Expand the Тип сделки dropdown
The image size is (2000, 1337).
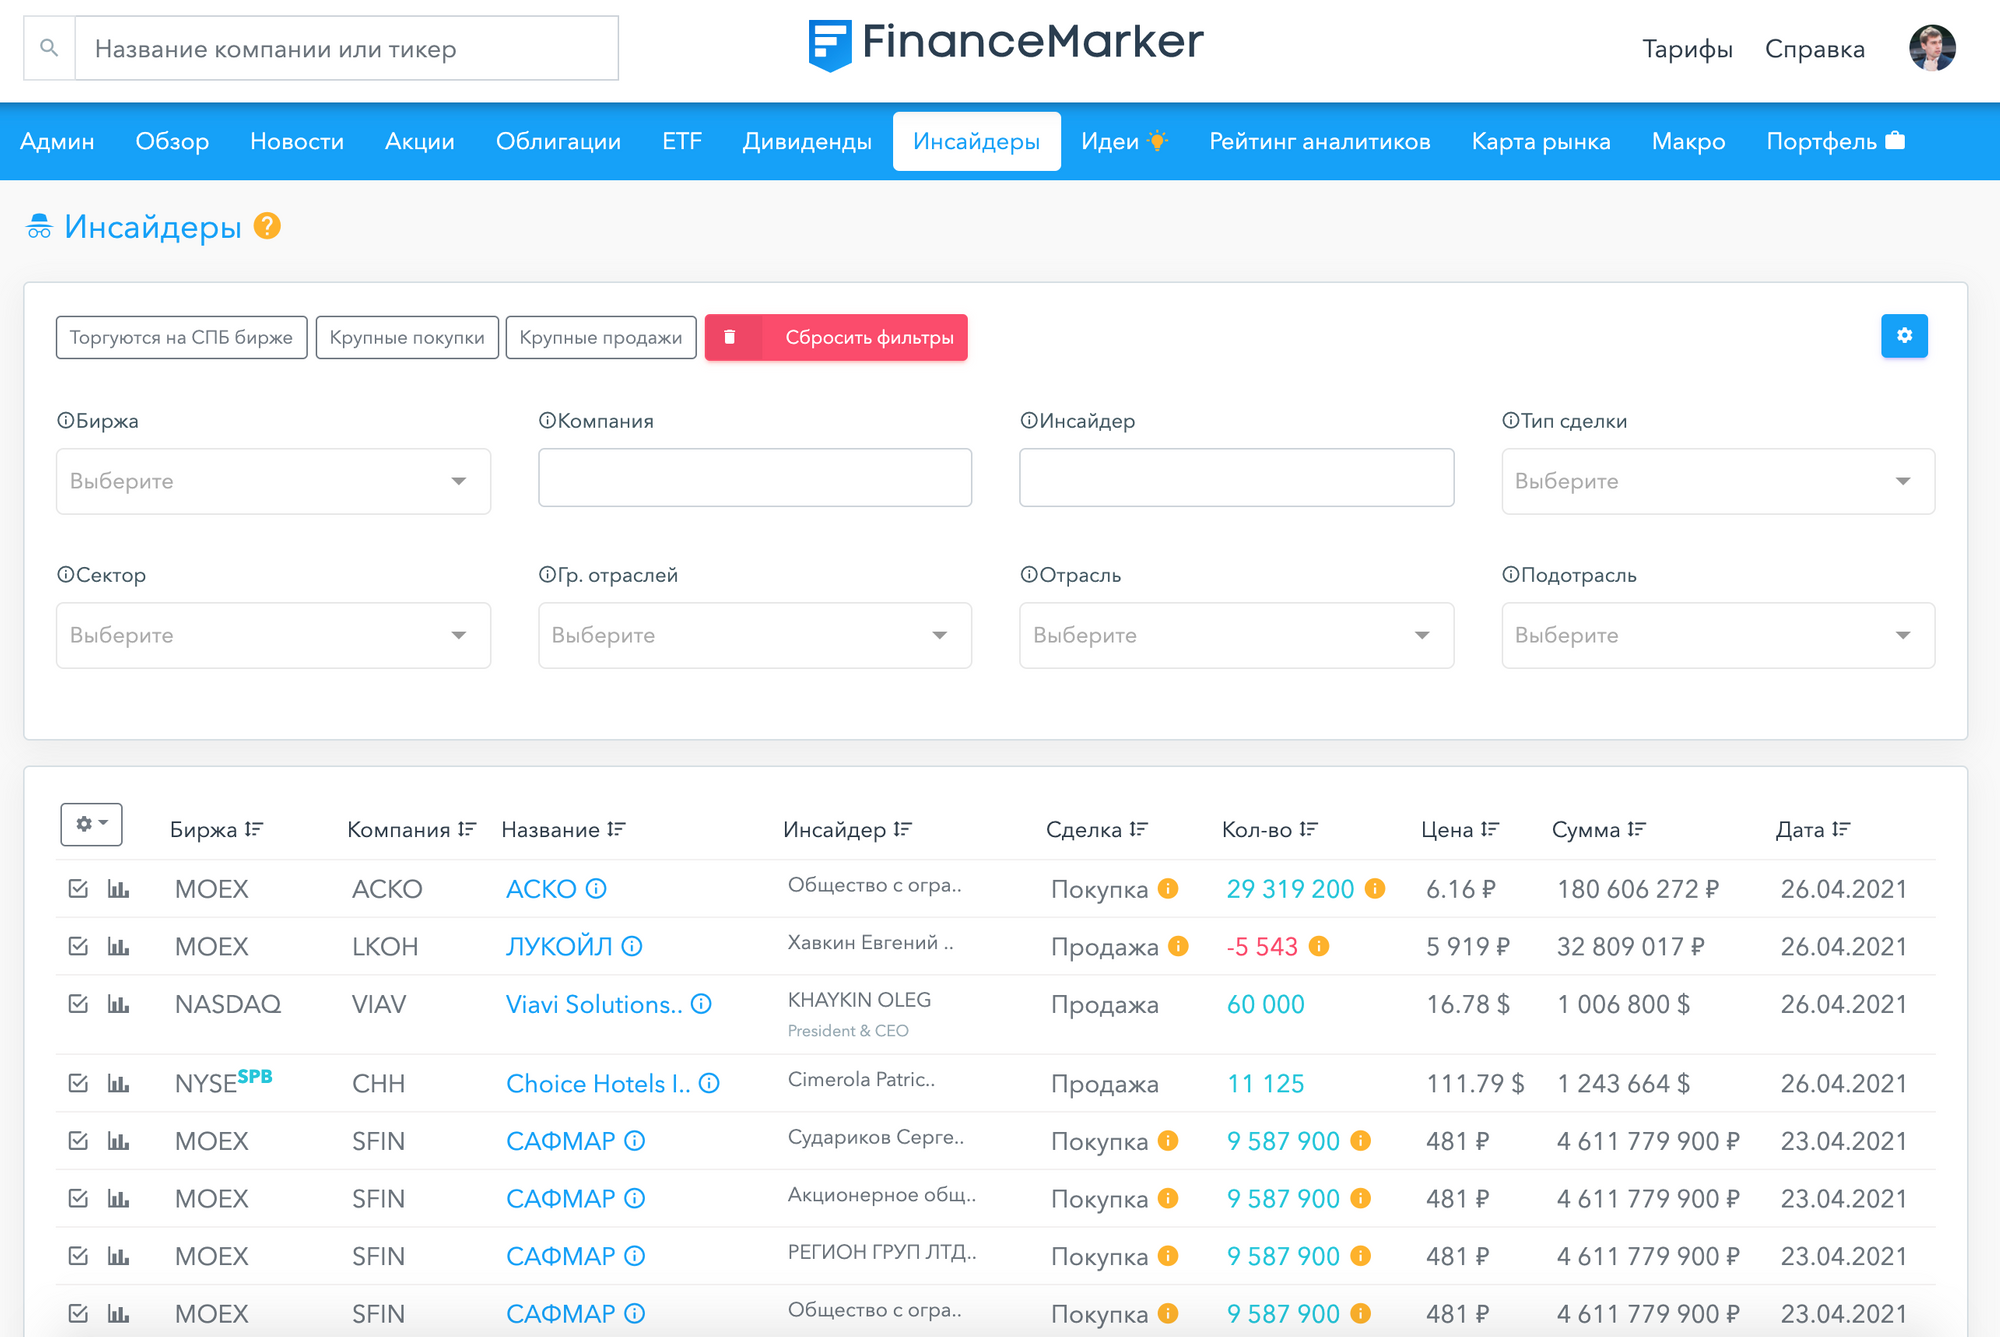[1718, 481]
